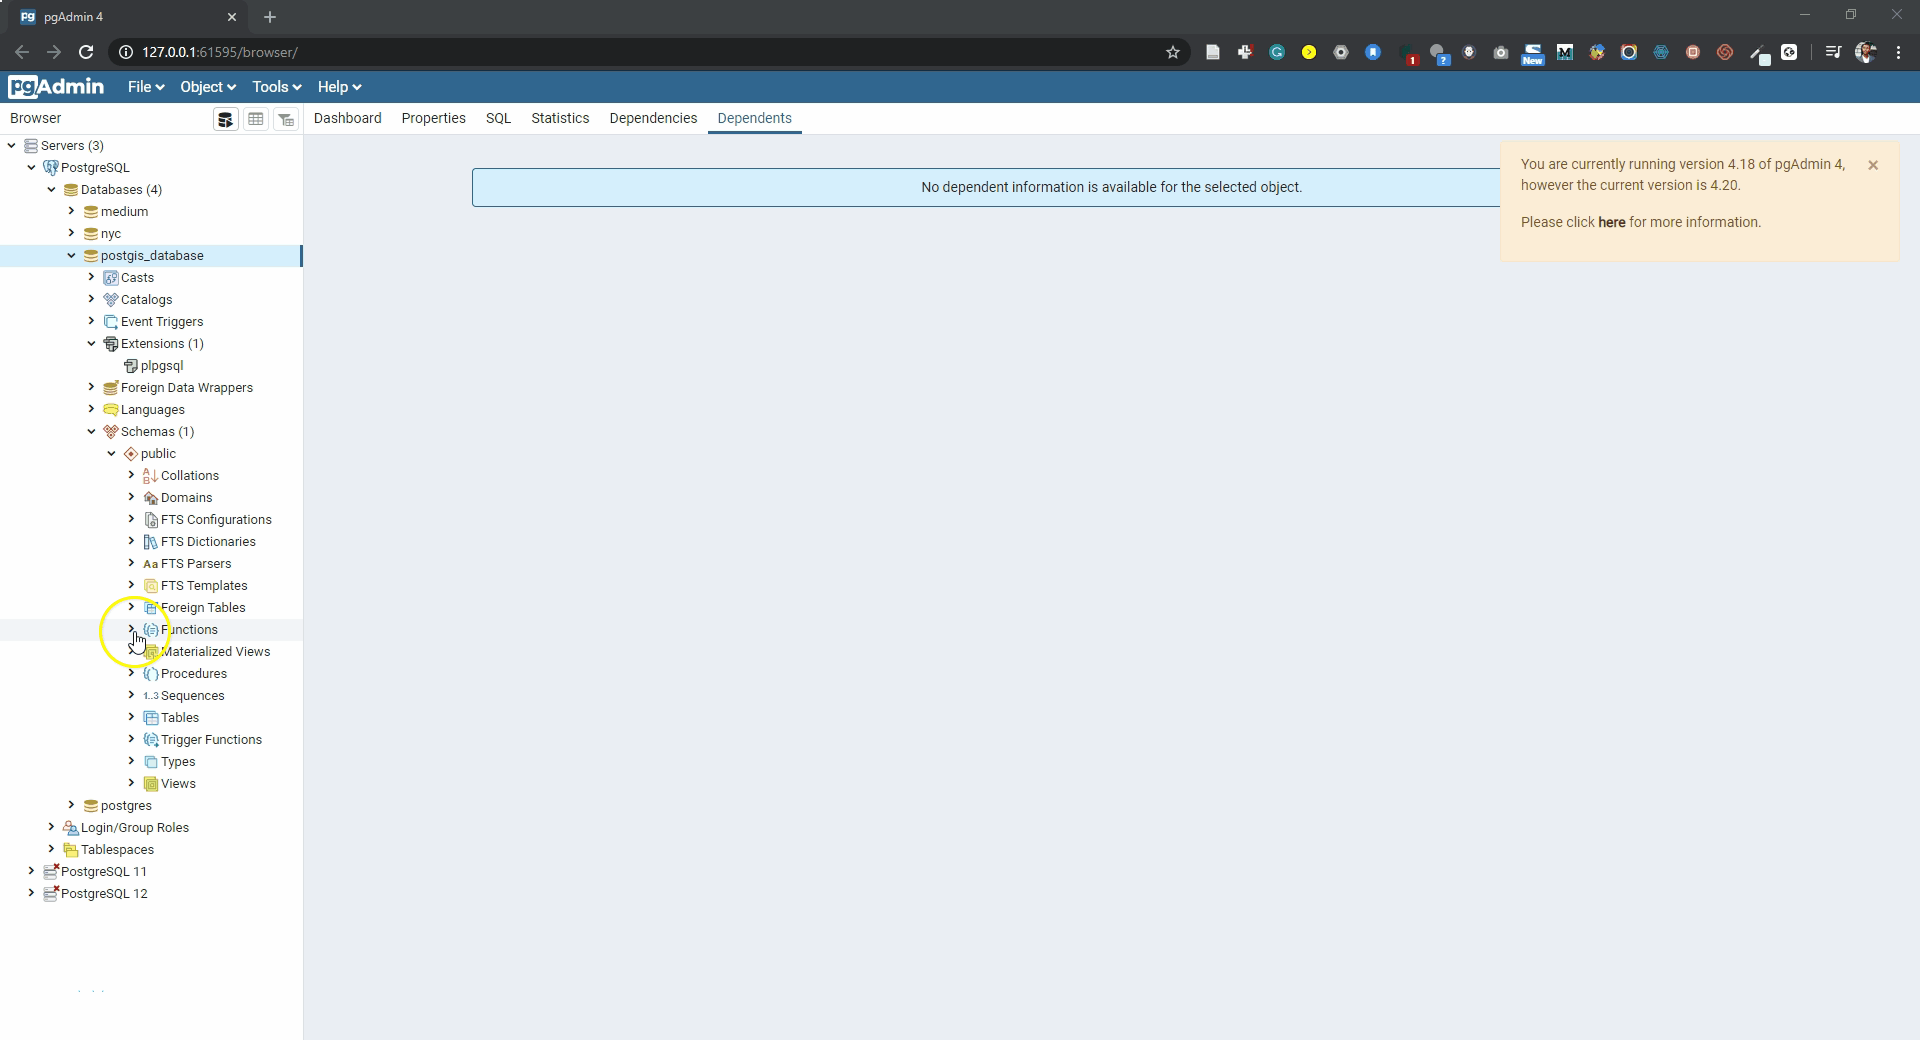Screen dimensions: 1920x1040
Task: Click the FTS Dictionaries icon
Action: click(x=151, y=542)
